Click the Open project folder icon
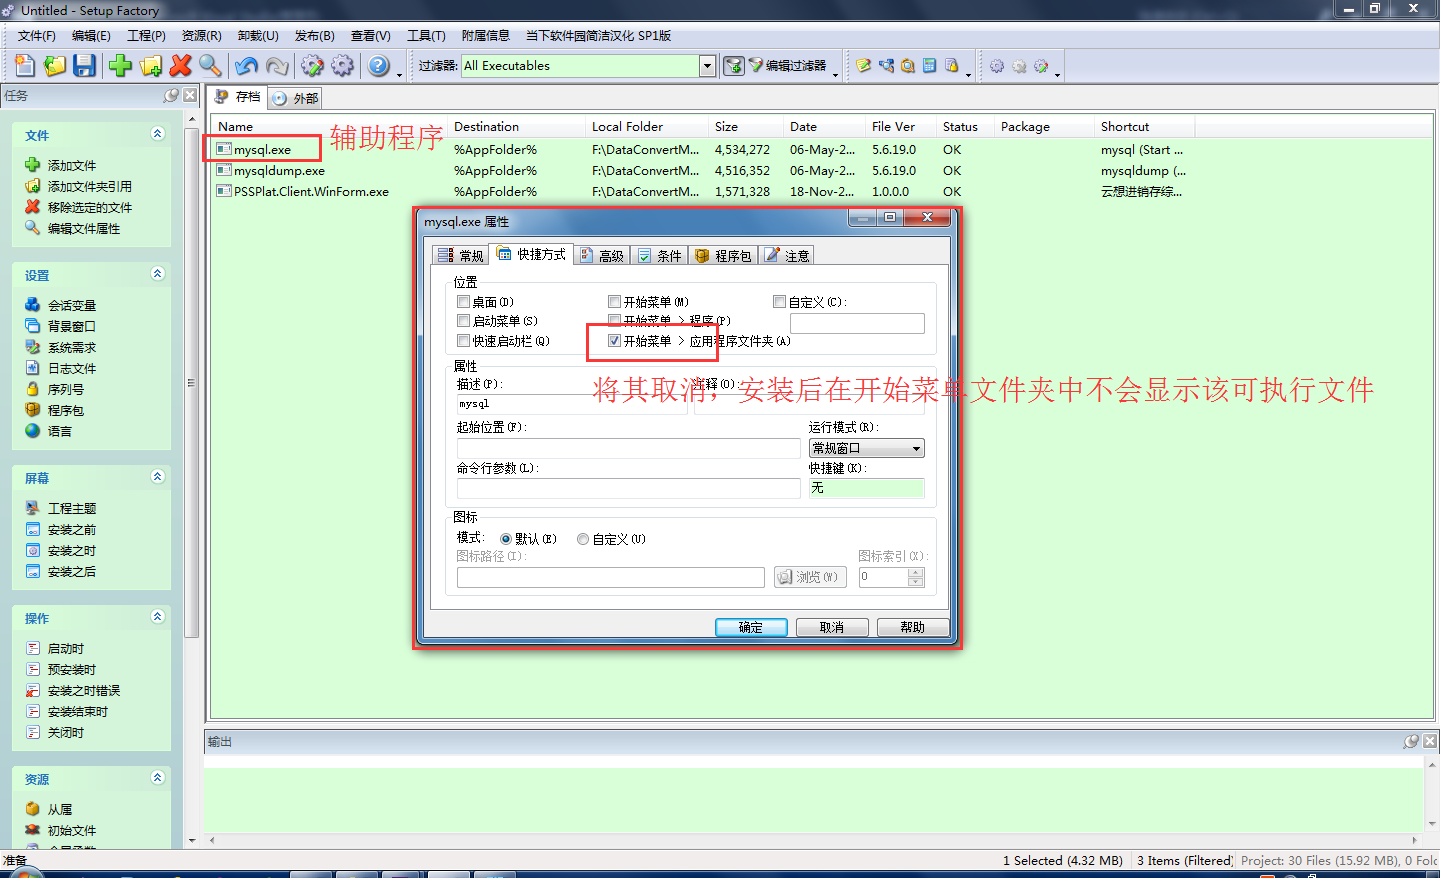The image size is (1440, 878). (55, 66)
